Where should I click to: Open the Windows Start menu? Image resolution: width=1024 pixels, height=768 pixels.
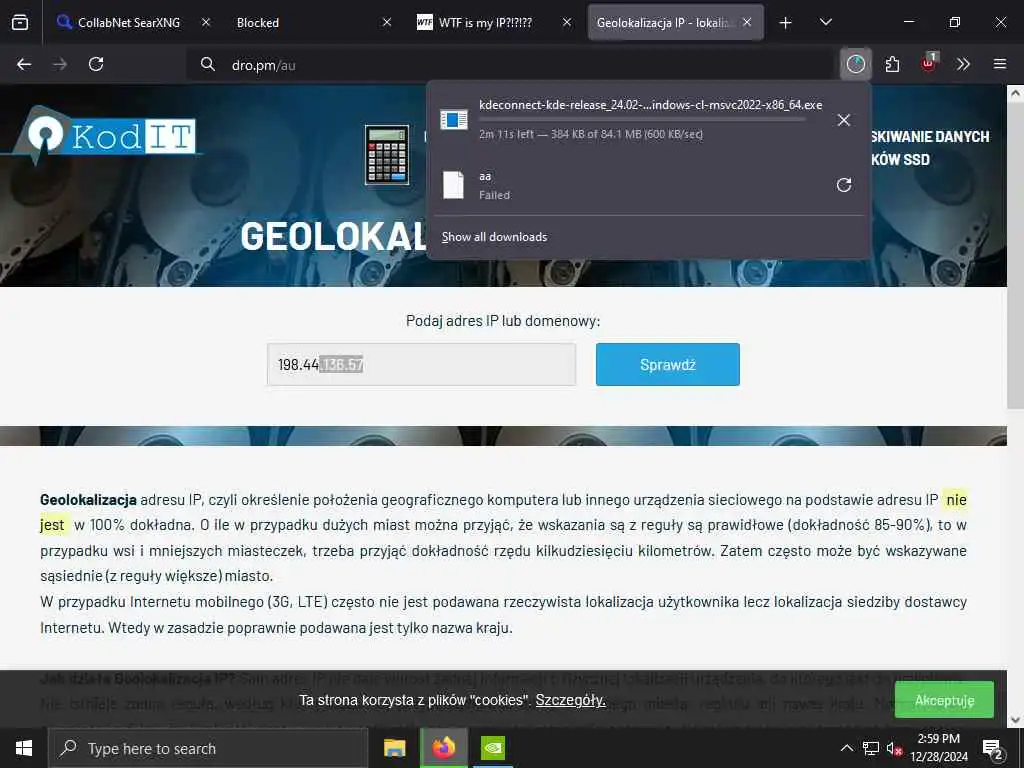point(24,748)
